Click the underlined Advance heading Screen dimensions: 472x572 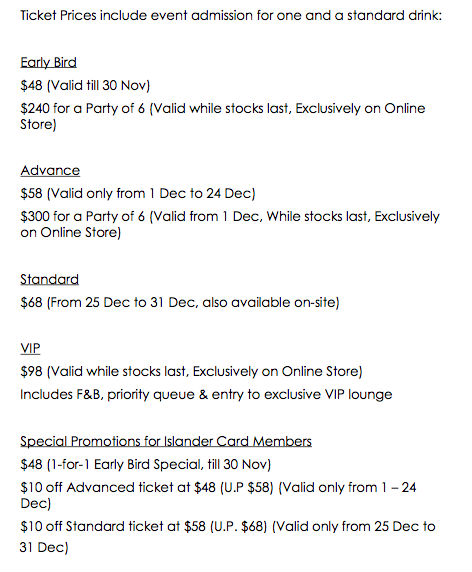(50, 170)
